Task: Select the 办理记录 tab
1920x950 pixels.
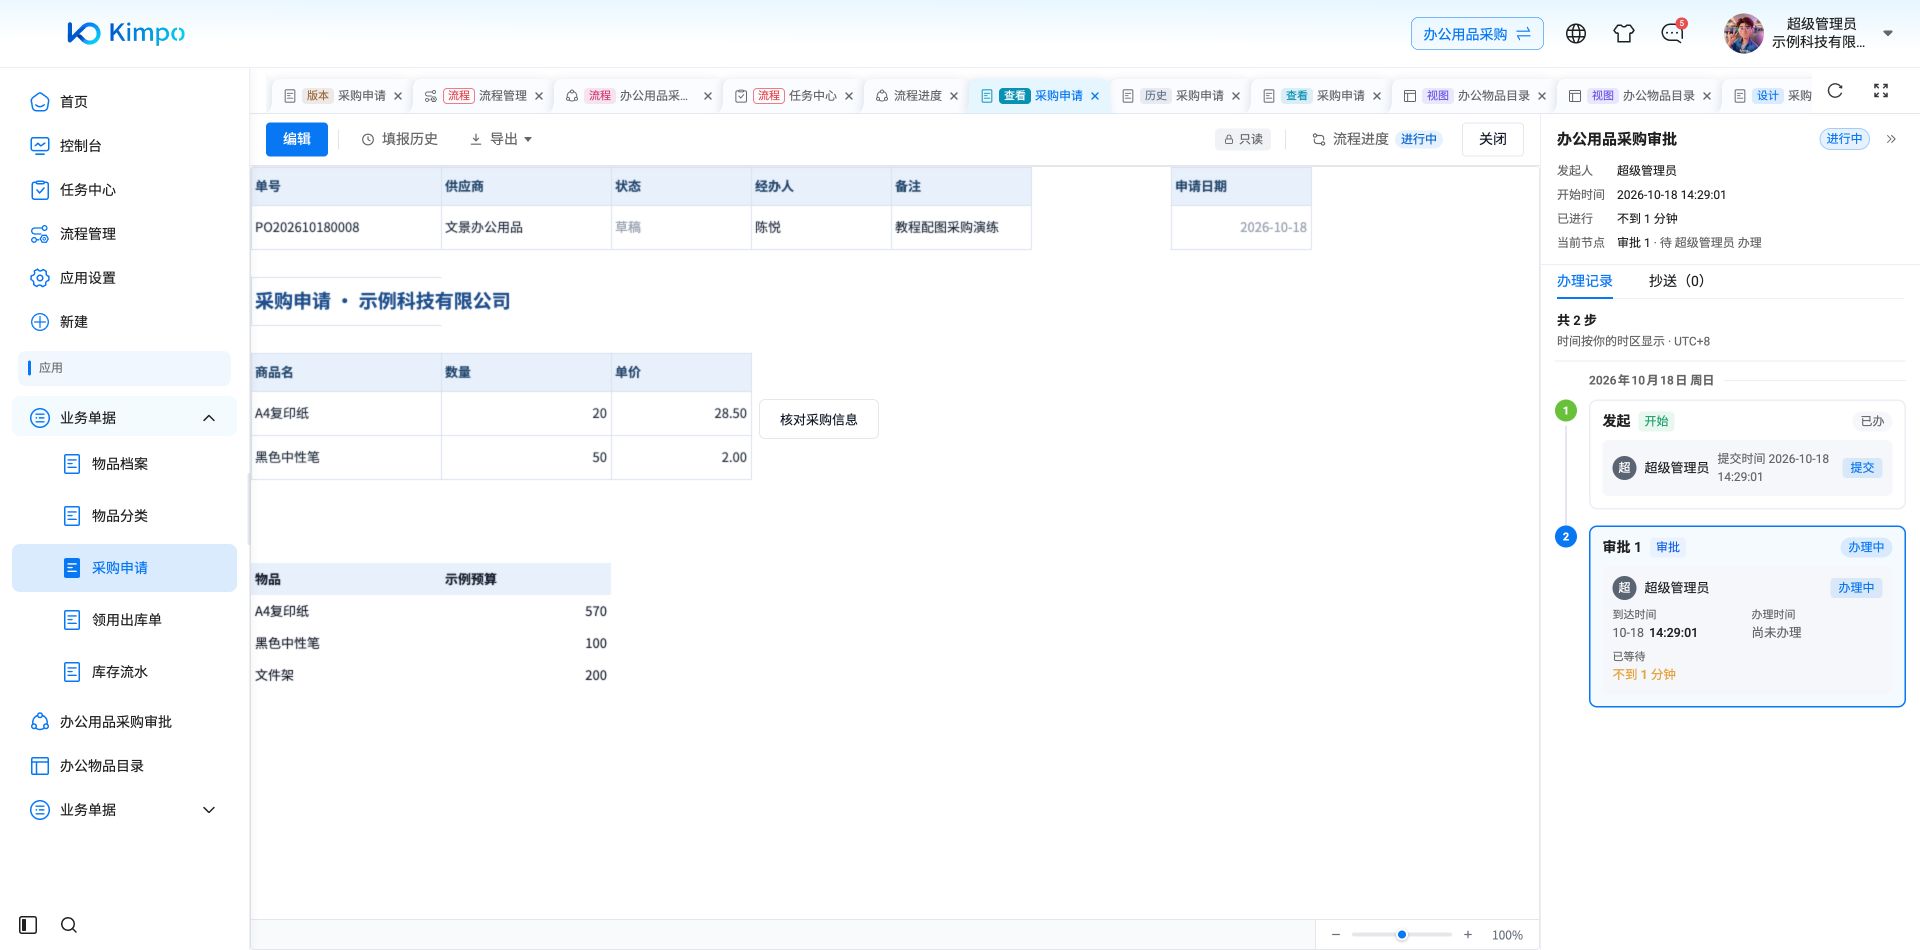Action: 1584,281
